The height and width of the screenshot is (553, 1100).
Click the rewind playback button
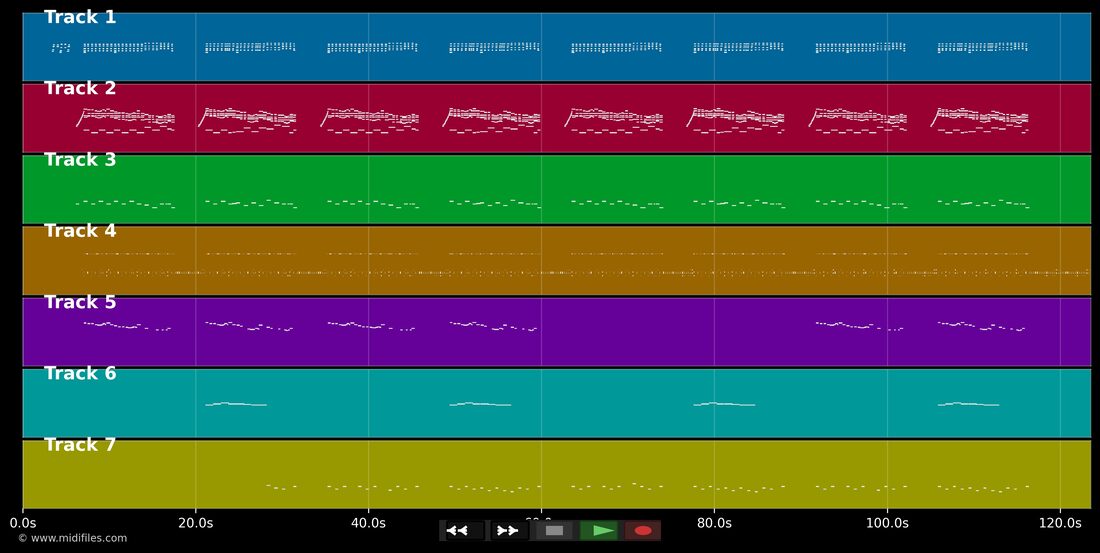pyautogui.click(x=463, y=531)
